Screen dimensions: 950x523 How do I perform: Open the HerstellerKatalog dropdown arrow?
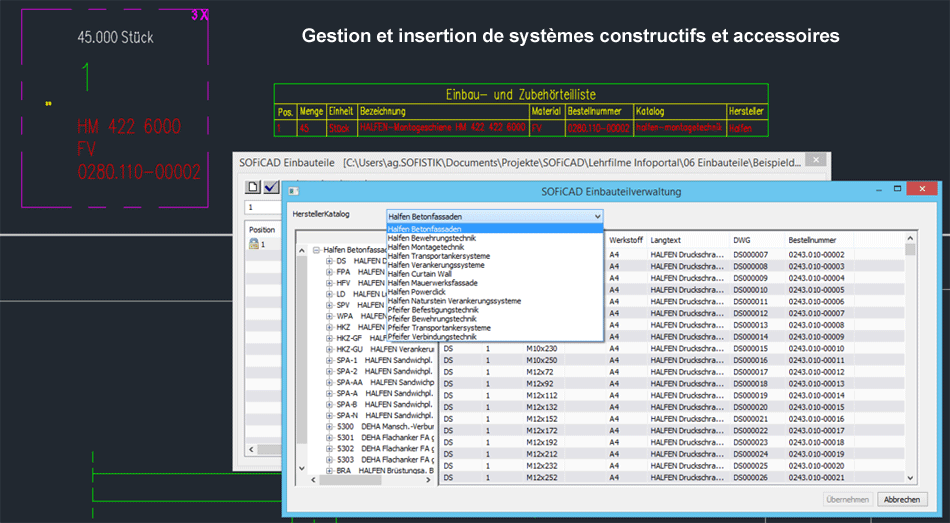coord(597,216)
